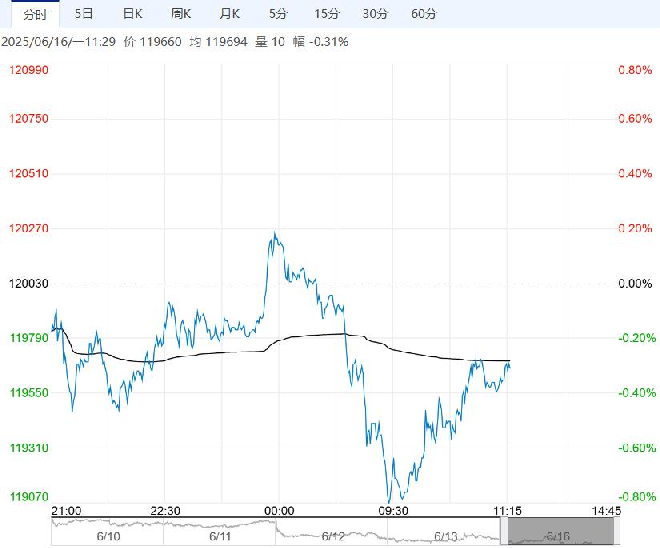Click the left handle of the range slider
The width and height of the screenshot is (660, 548).
[x=504, y=530]
